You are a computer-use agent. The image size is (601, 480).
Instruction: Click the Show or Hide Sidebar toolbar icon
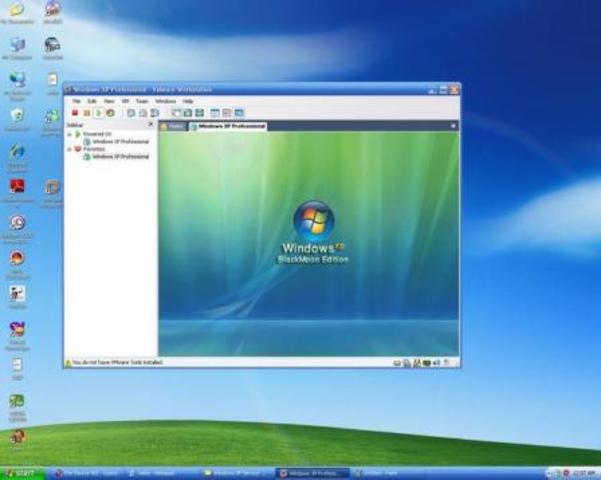pos(176,113)
